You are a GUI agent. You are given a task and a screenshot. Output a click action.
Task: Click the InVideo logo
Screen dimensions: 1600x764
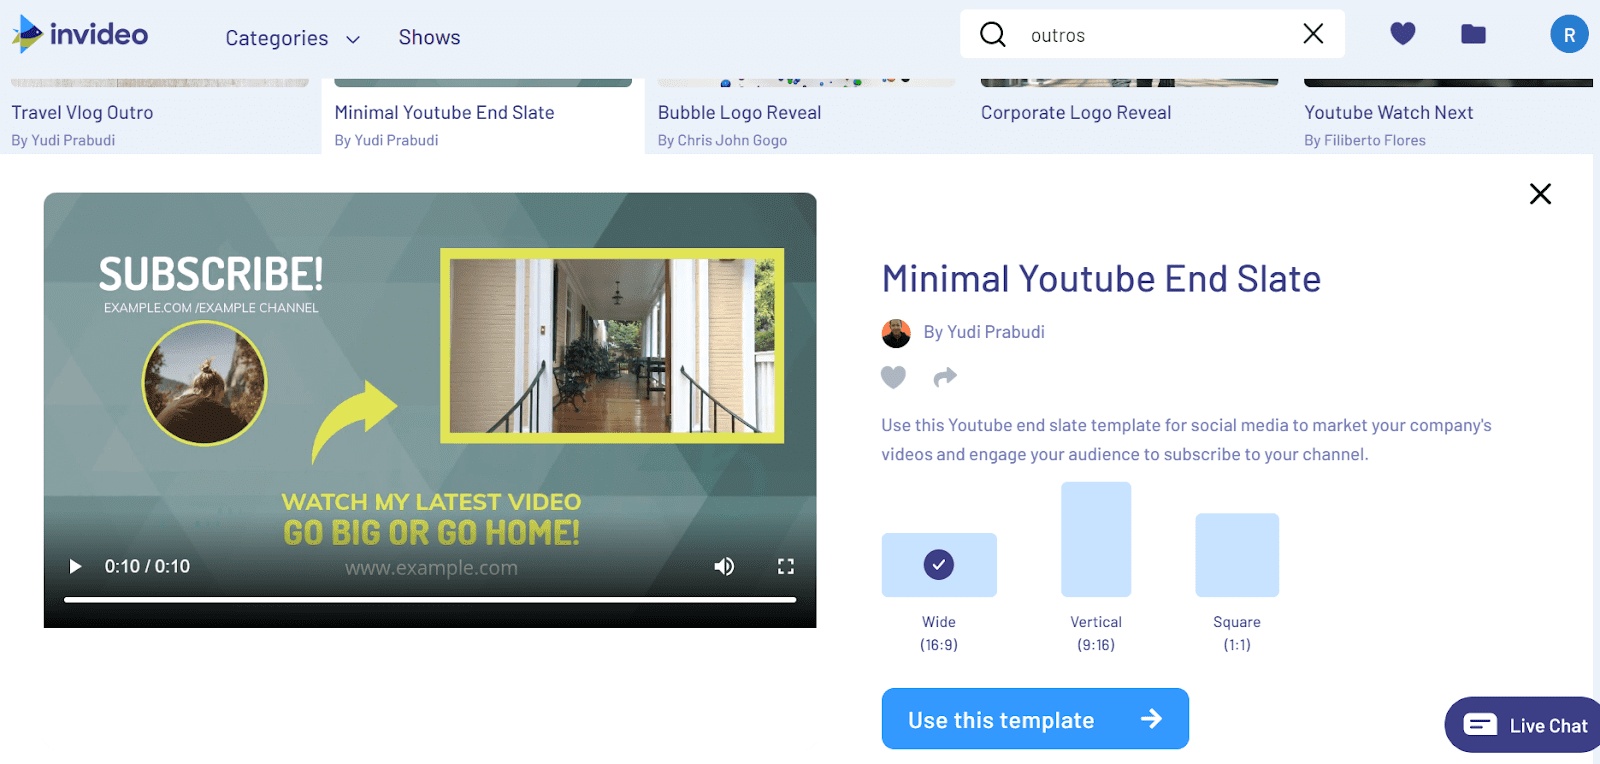pyautogui.click(x=80, y=35)
